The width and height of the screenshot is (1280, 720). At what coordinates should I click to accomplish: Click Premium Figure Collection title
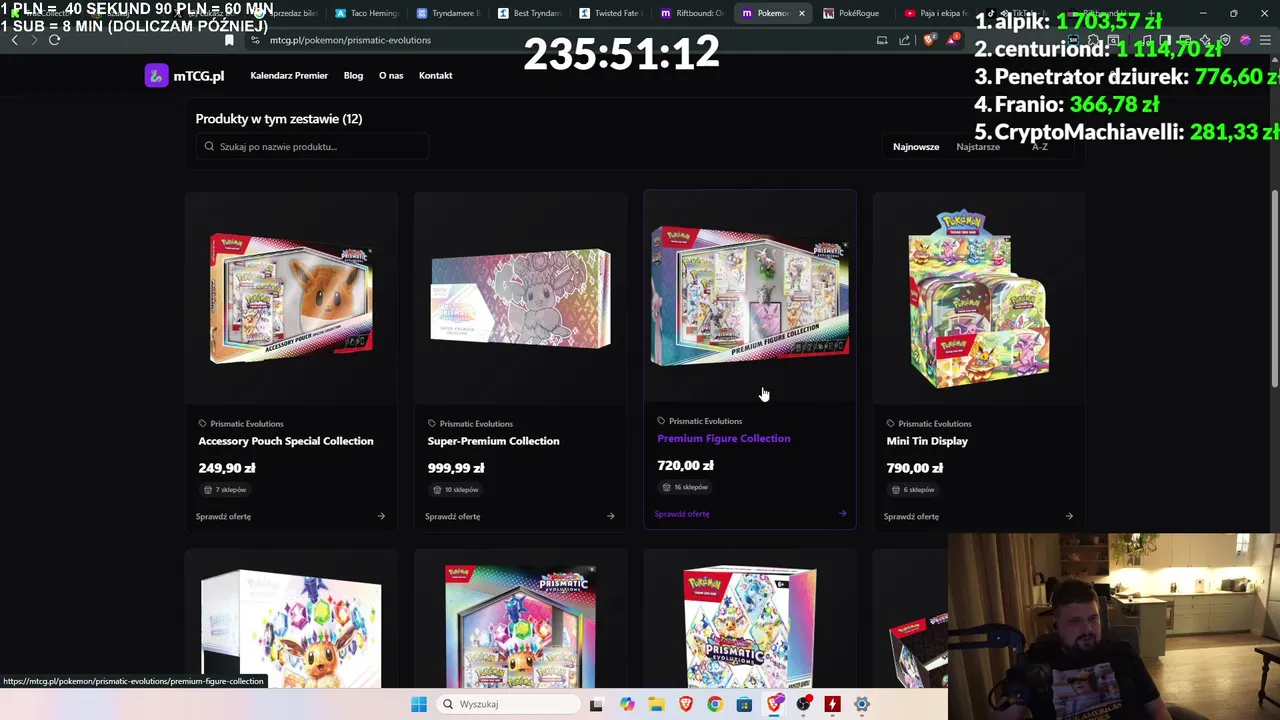[723, 438]
